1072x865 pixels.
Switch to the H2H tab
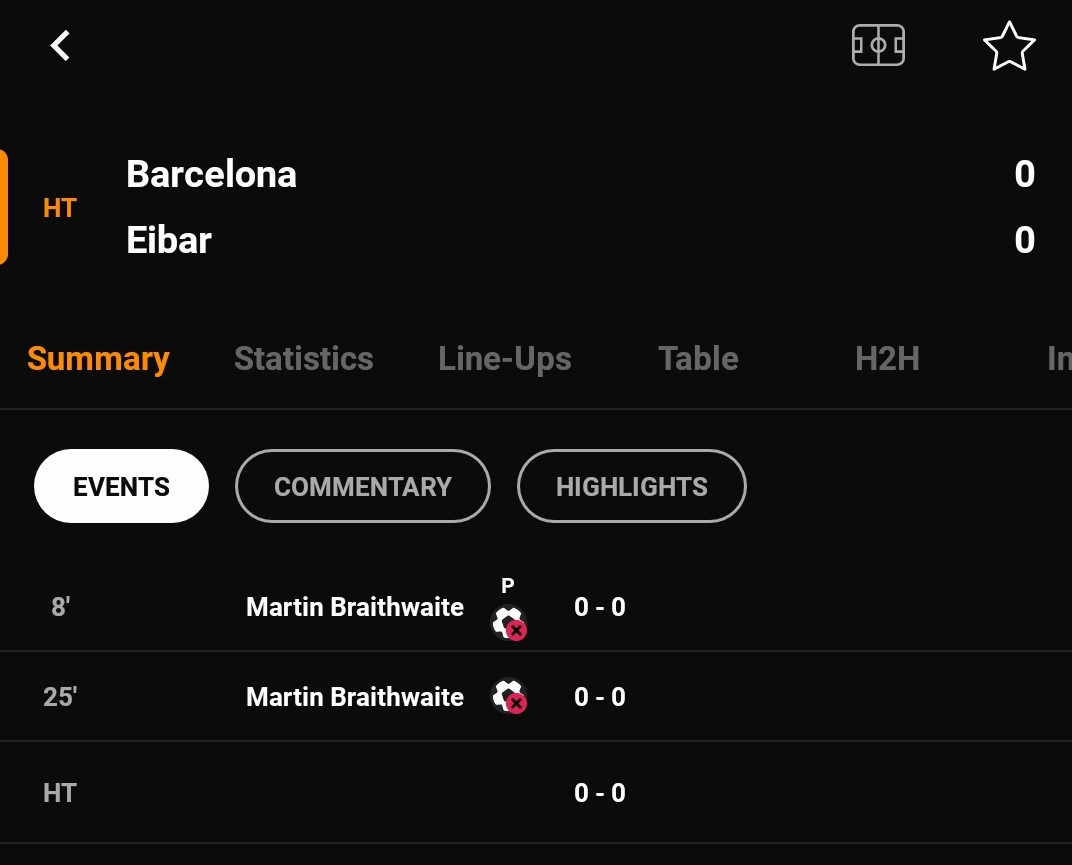(887, 359)
